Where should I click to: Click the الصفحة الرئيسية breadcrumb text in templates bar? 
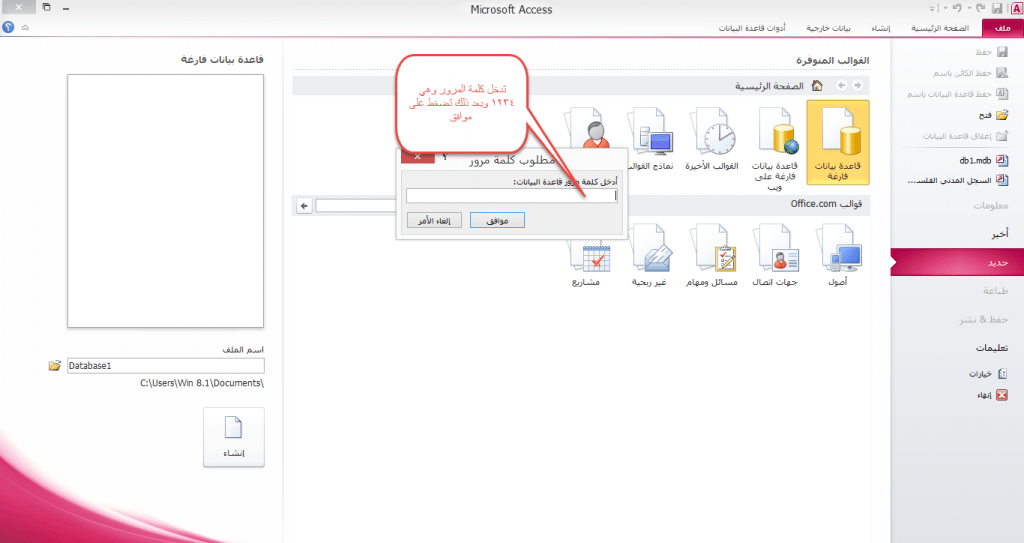pos(769,86)
